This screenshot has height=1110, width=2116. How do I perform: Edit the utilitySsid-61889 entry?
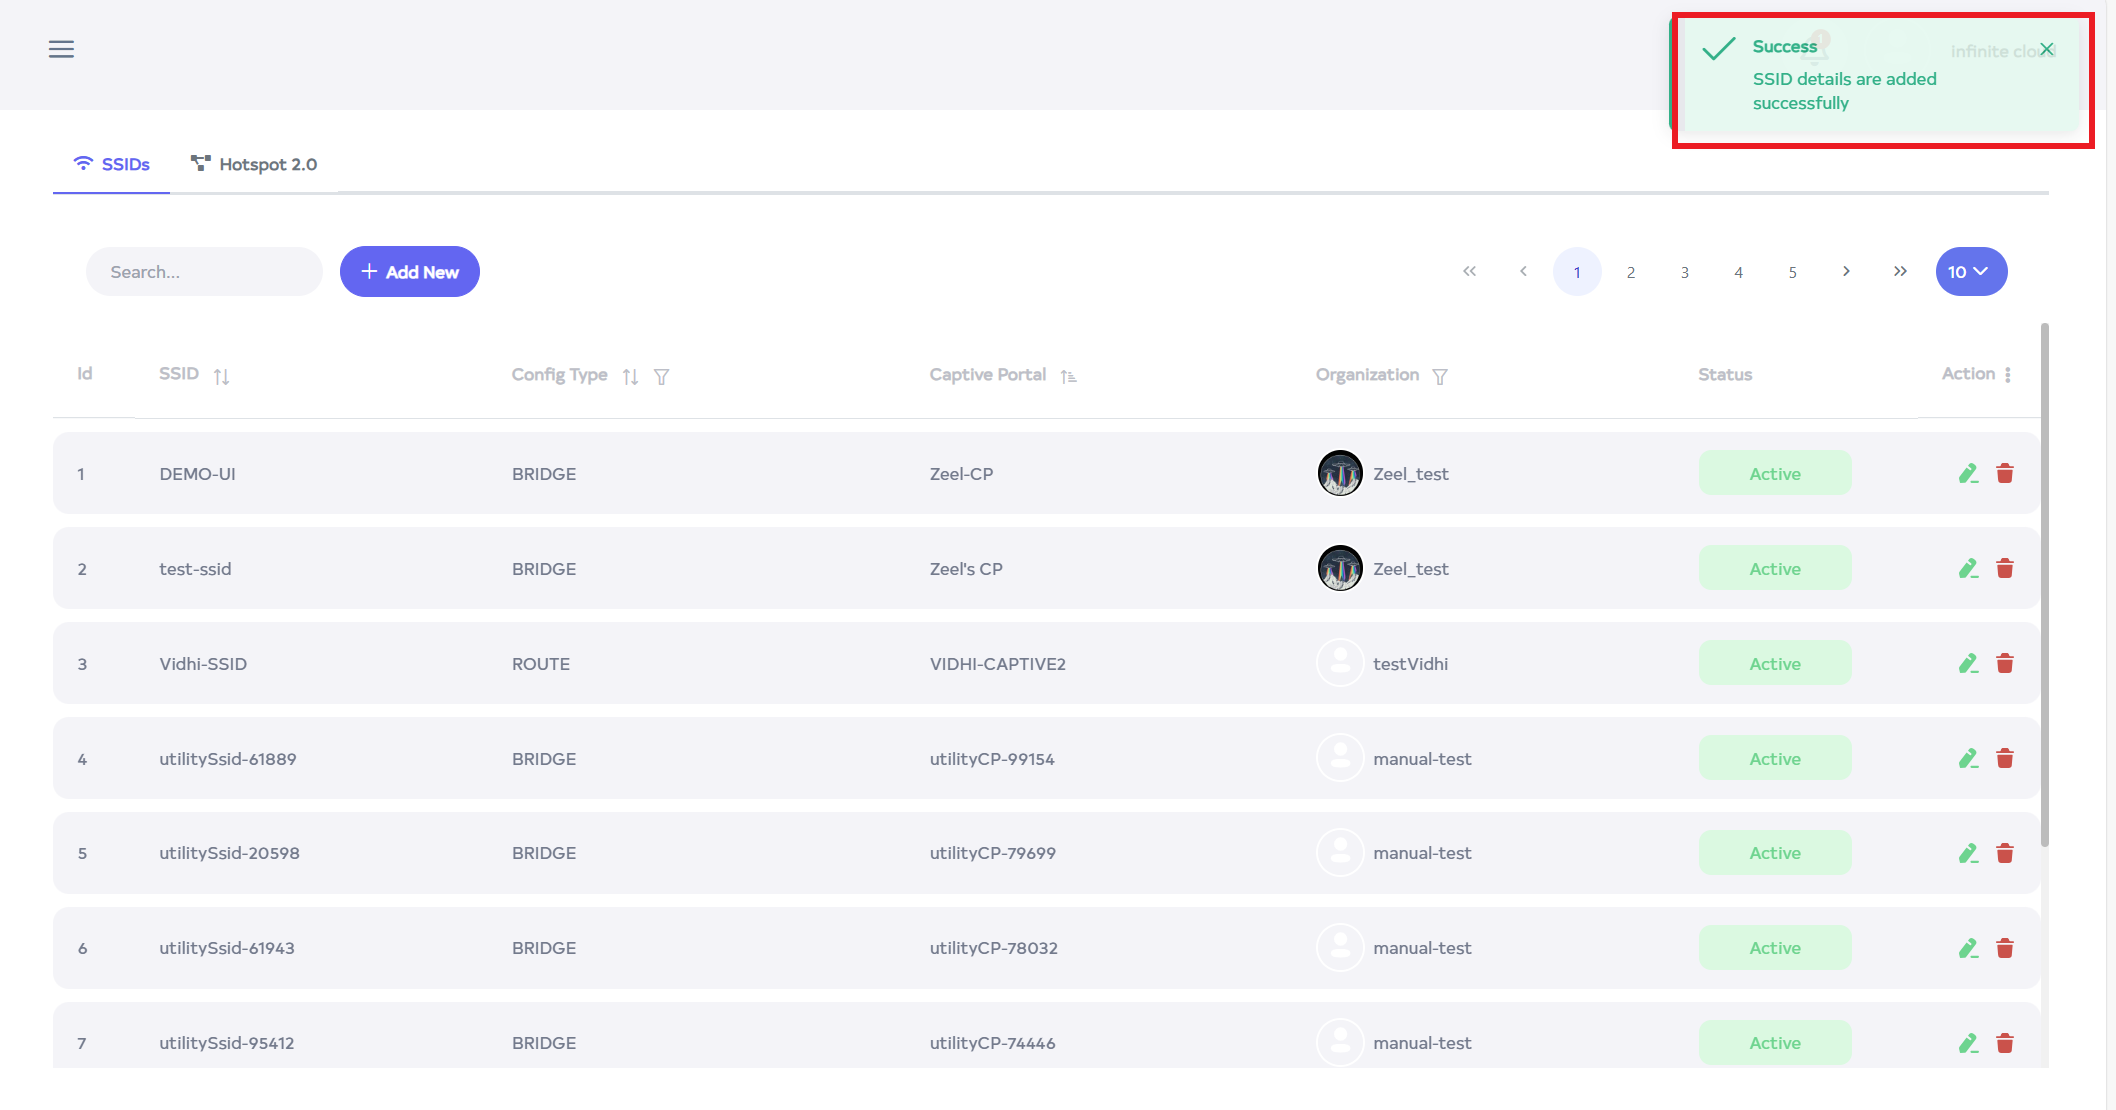[x=1968, y=759]
